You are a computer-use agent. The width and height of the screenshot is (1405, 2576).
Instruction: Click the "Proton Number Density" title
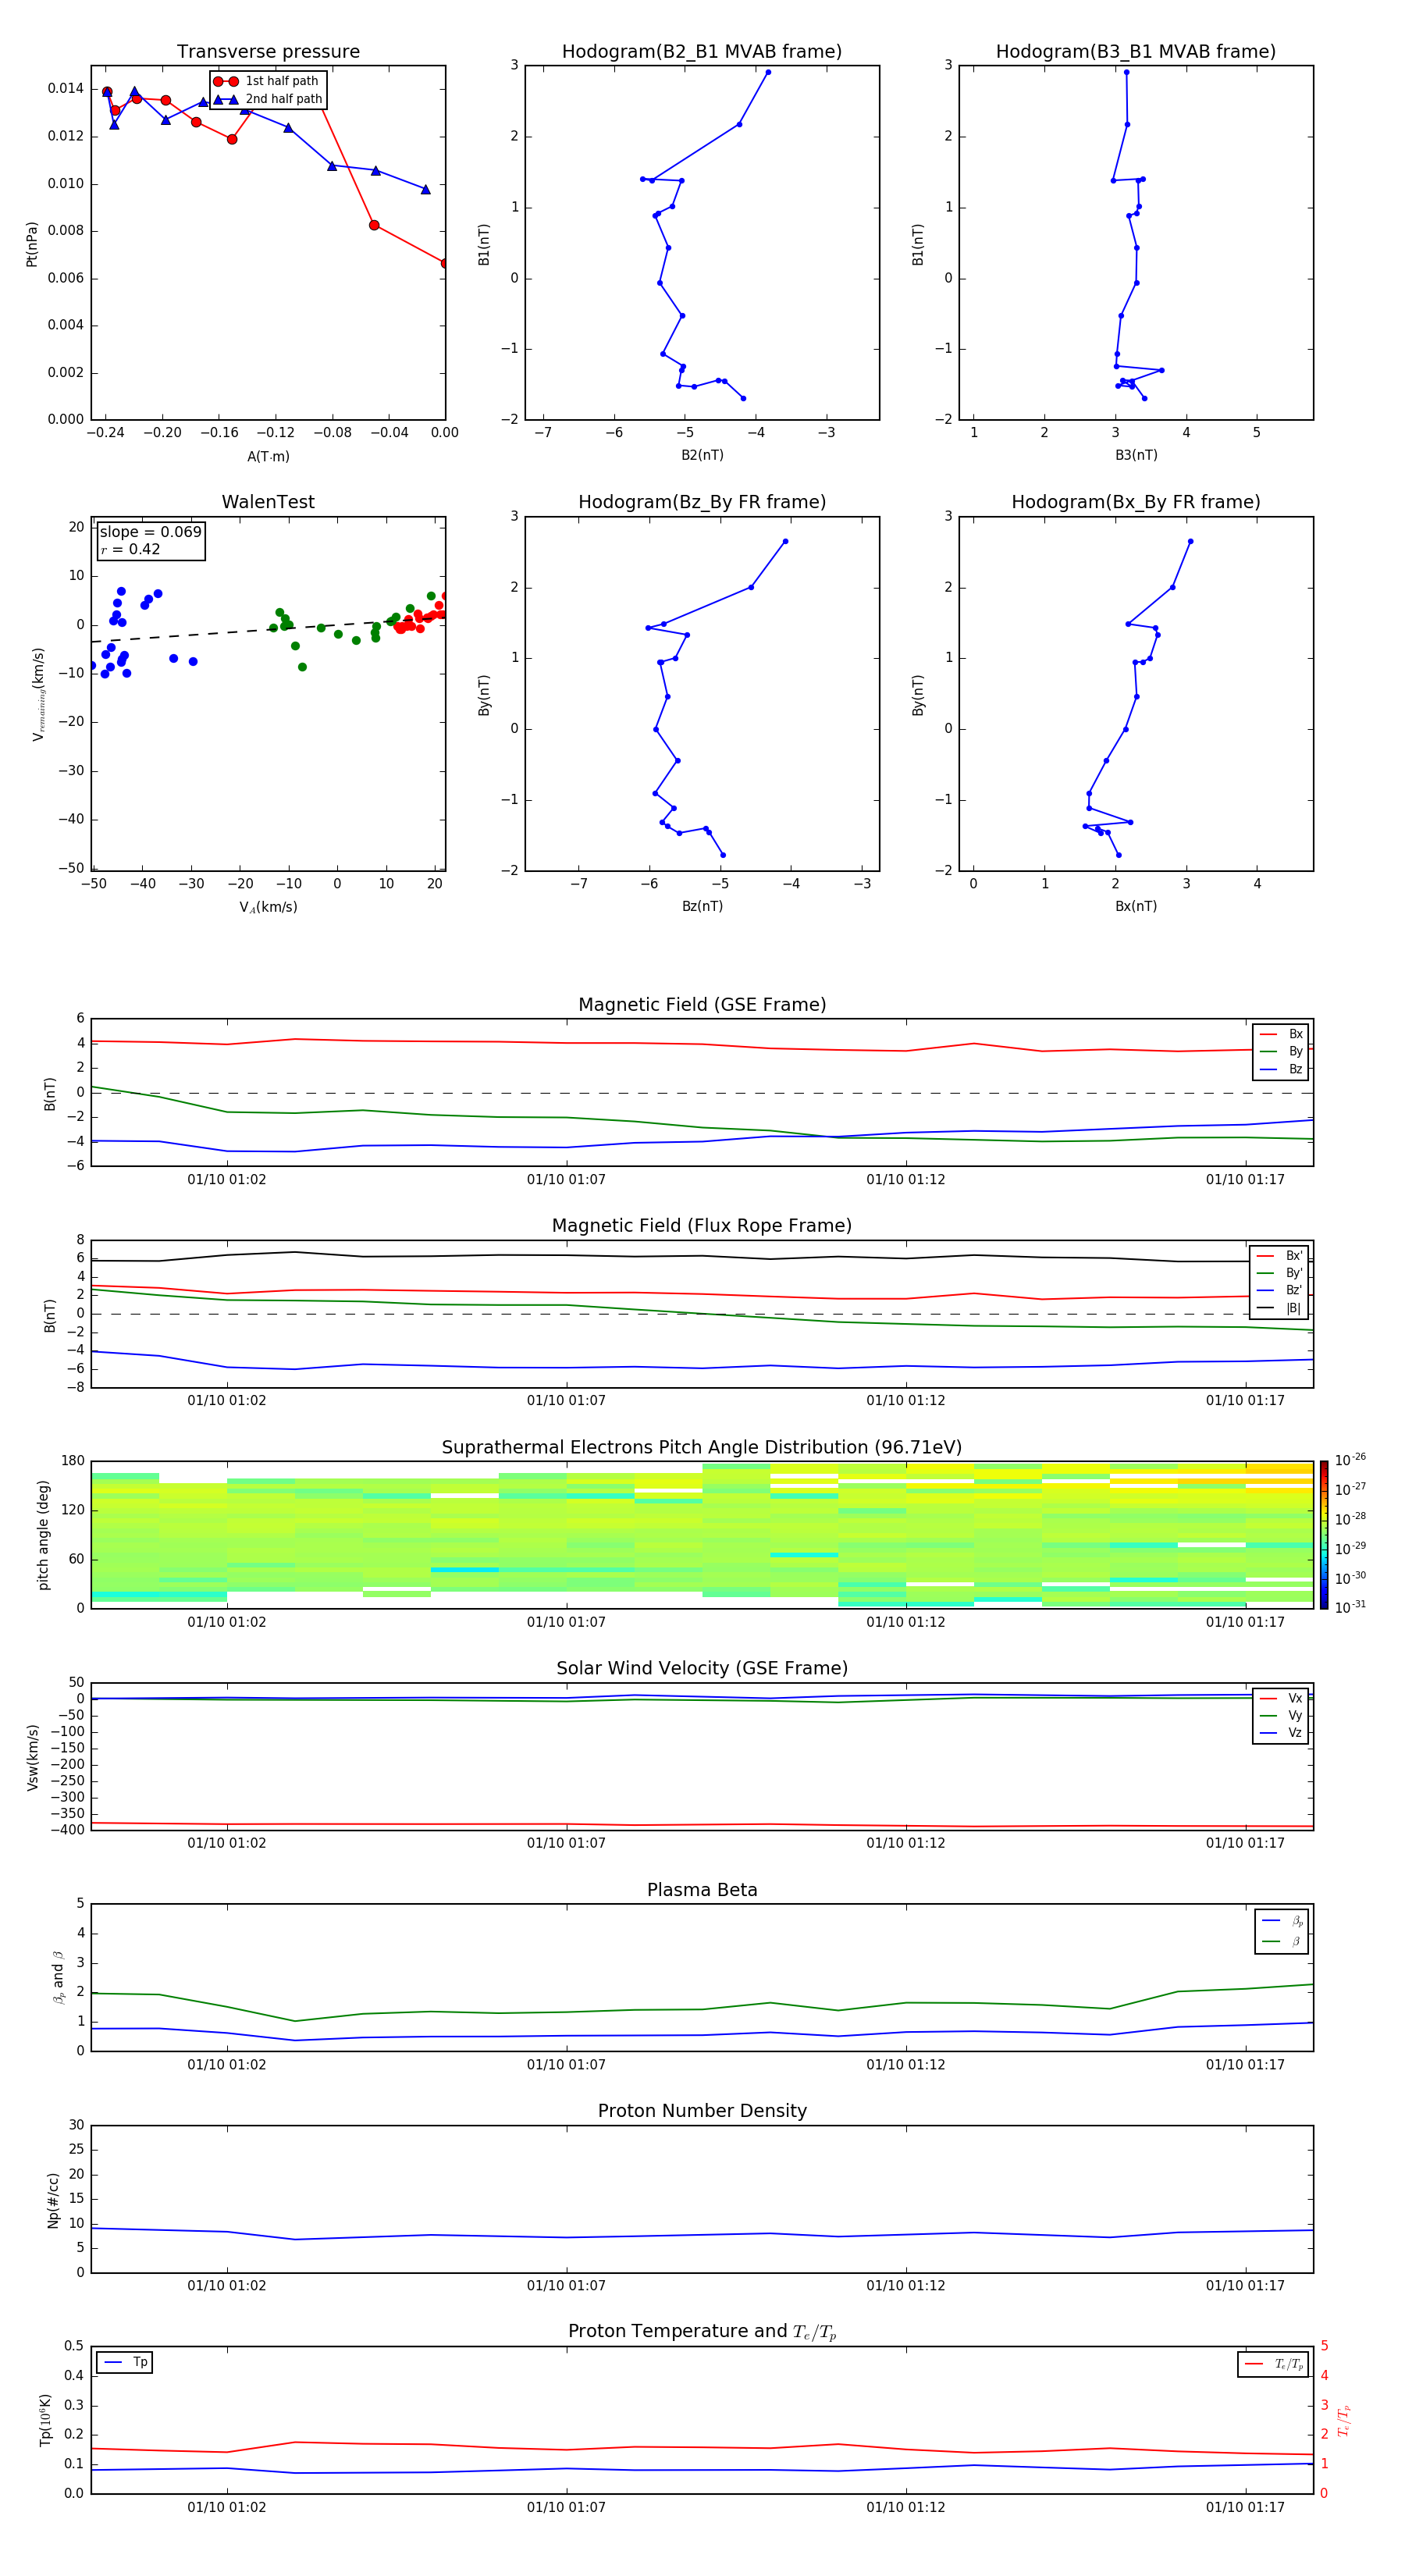(x=702, y=2111)
